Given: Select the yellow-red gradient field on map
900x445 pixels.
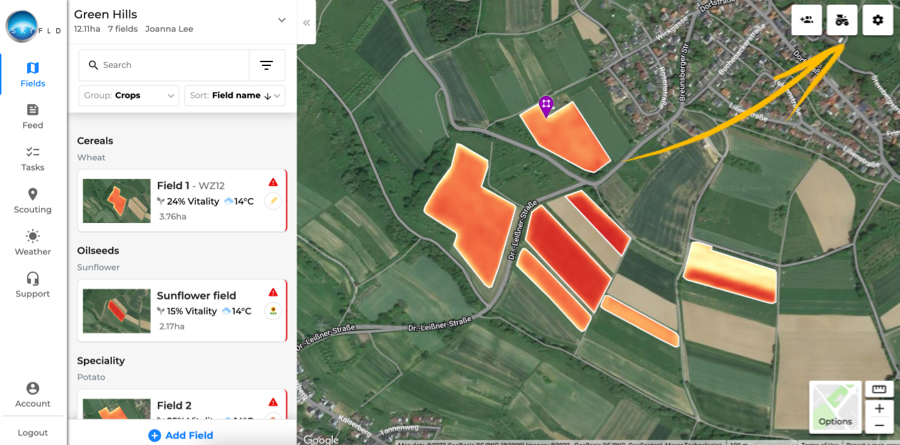Looking at the screenshot, I should 730,273.
